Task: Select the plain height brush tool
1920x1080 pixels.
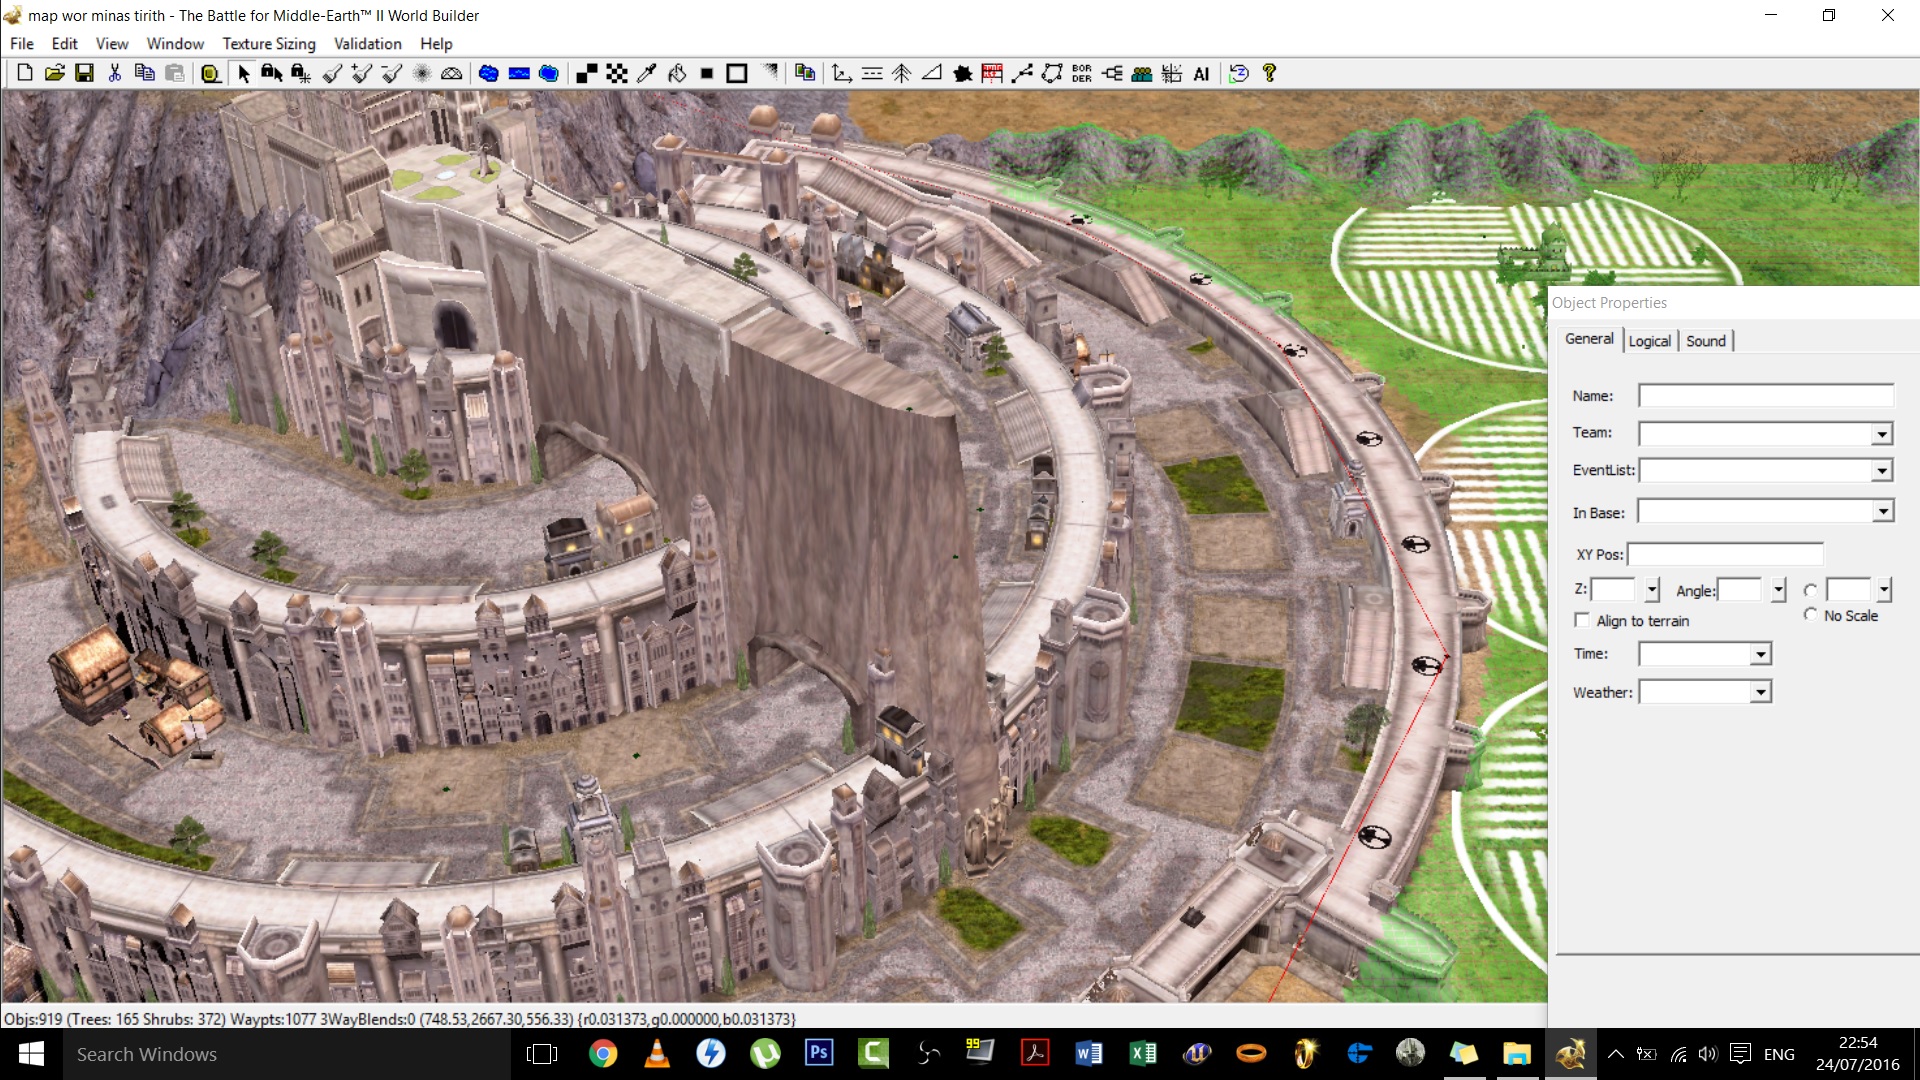Action: tap(333, 73)
